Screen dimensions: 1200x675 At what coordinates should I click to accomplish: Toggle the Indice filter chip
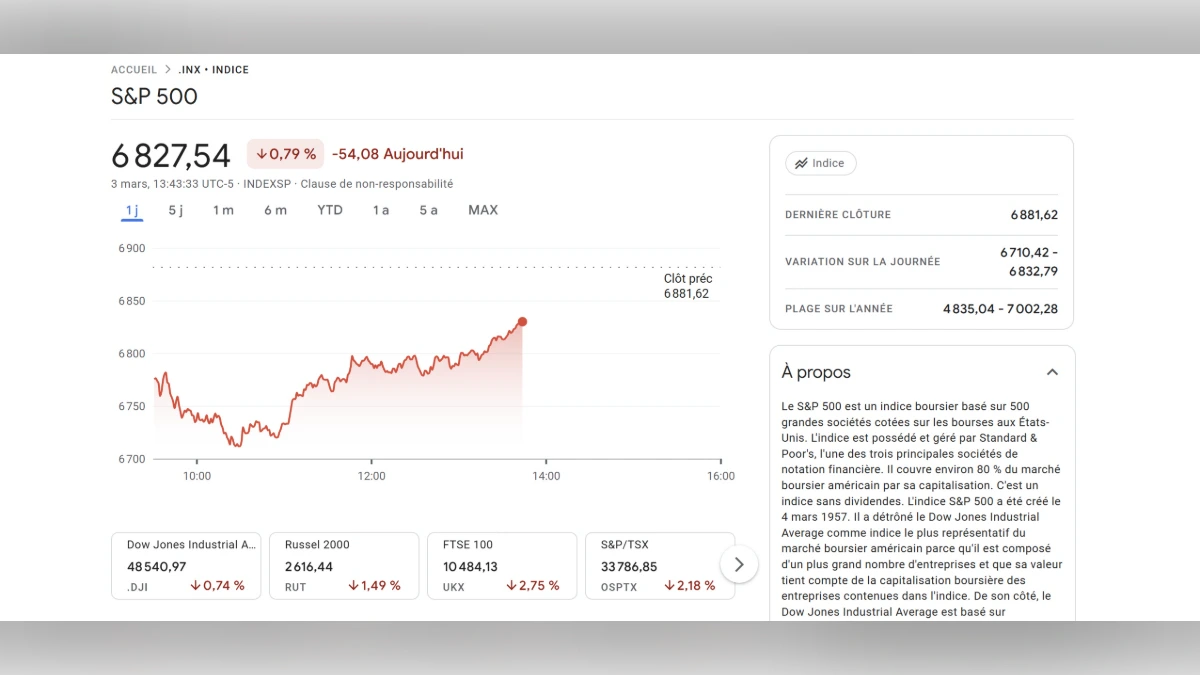tap(821, 163)
